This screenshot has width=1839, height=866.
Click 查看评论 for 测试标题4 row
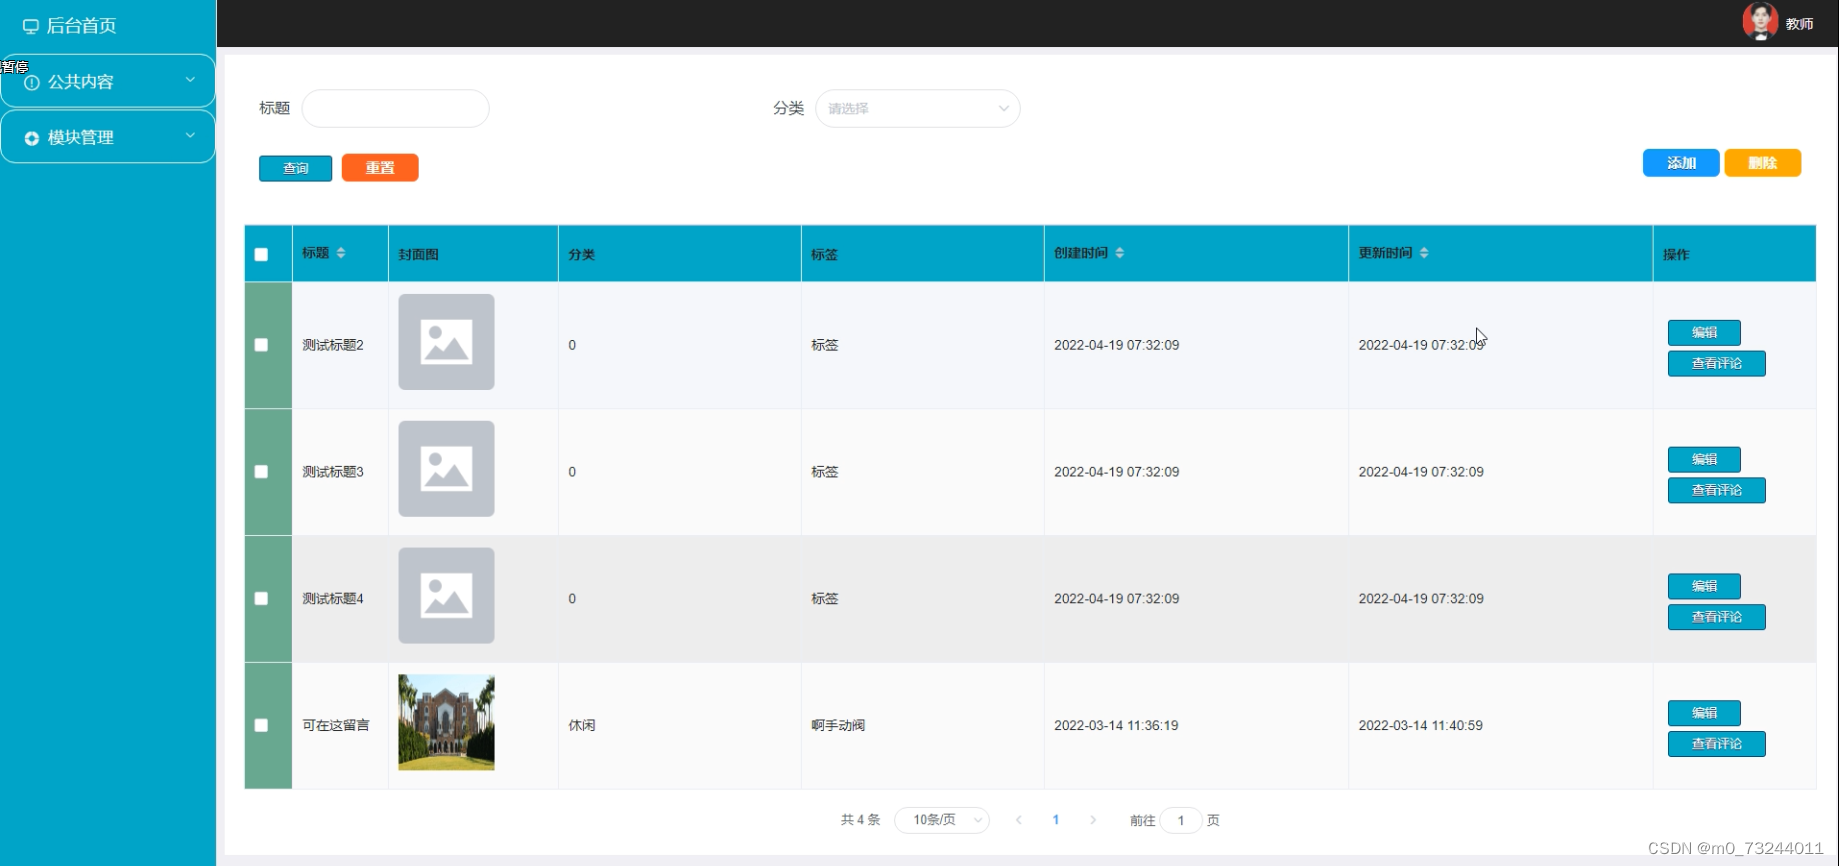1716,618
